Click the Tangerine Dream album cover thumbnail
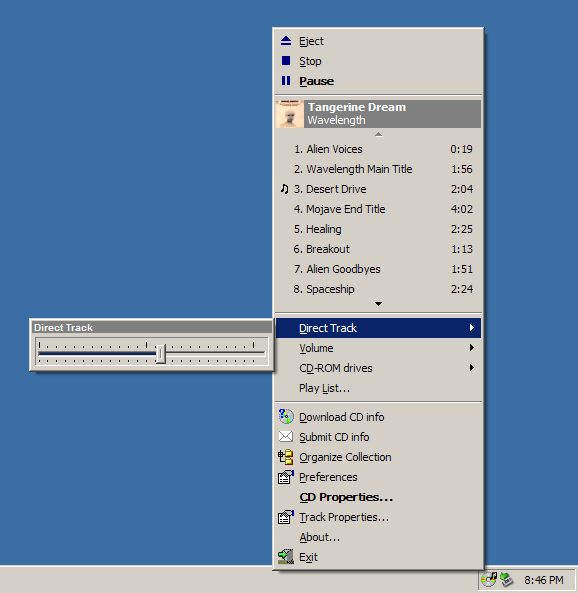This screenshot has width=578, height=593. coord(290,114)
